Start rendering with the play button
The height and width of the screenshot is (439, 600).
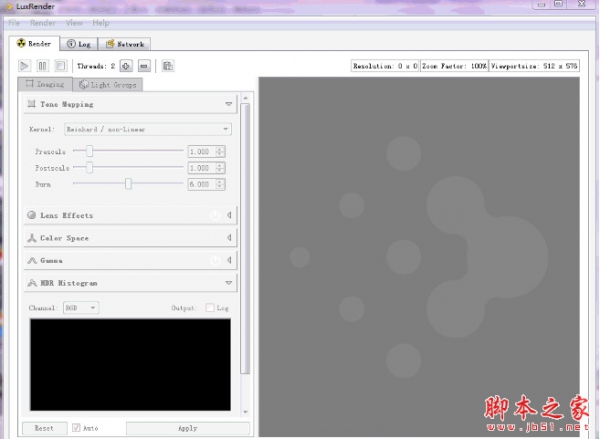pos(24,66)
